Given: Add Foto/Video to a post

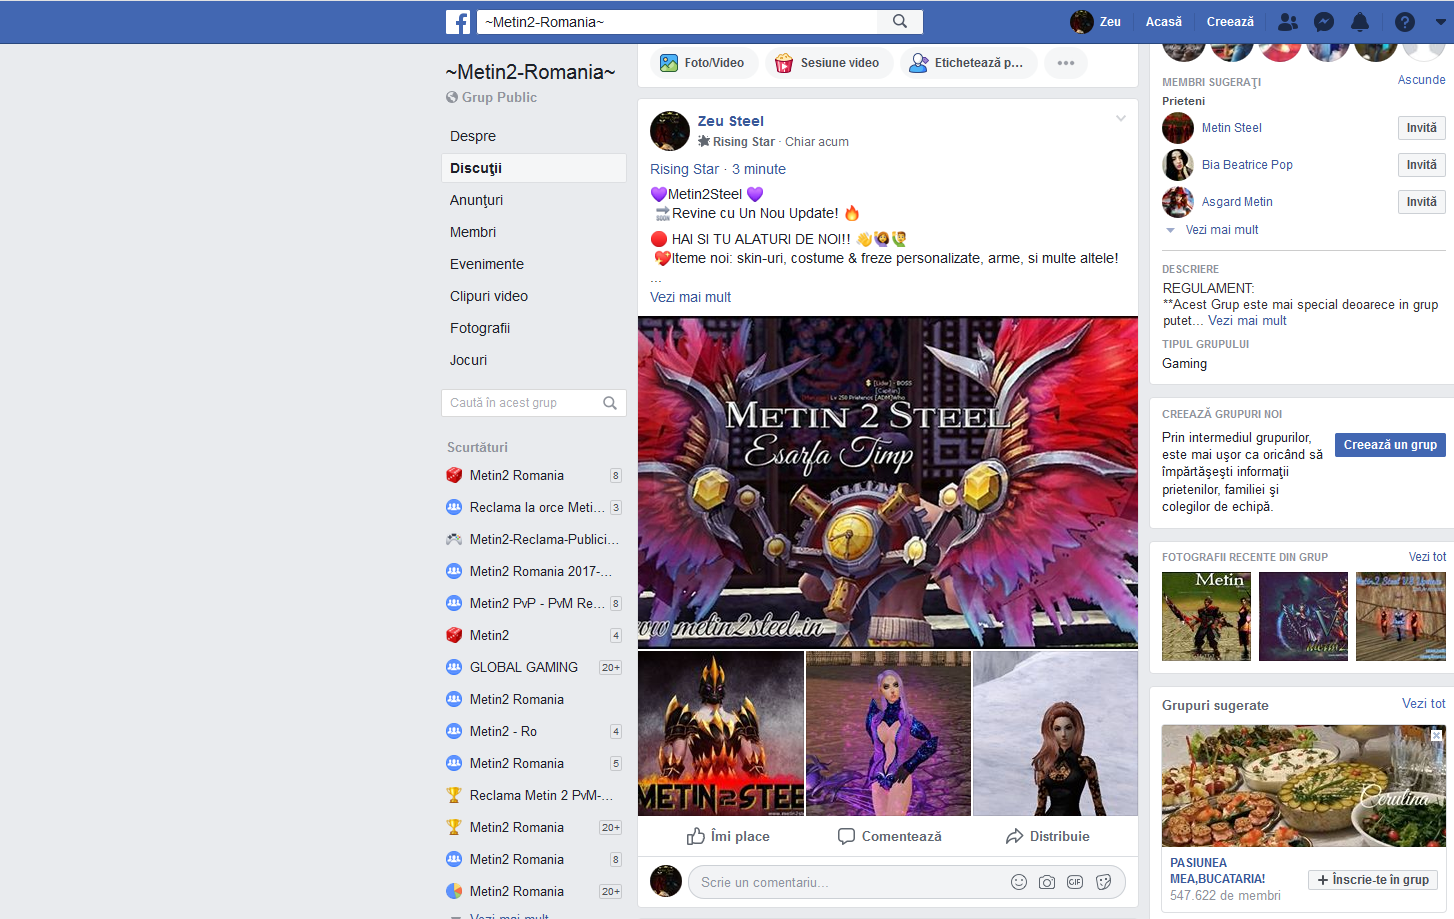Looking at the screenshot, I should tap(702, 63).
